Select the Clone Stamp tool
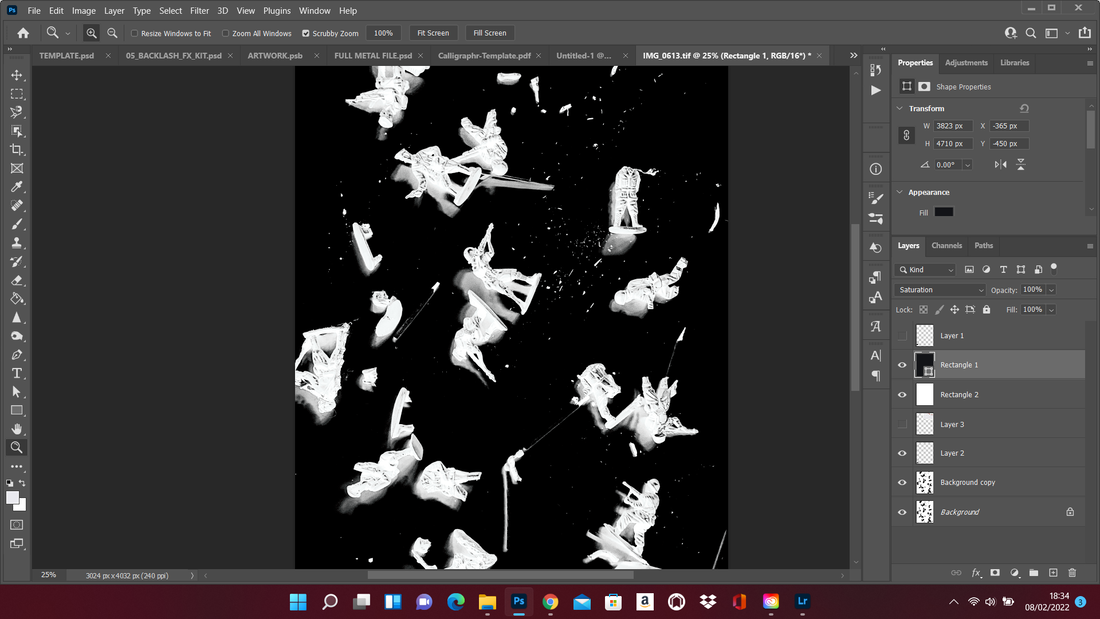1100x619 pixels. pyautogui.click(x=17, y=243)
